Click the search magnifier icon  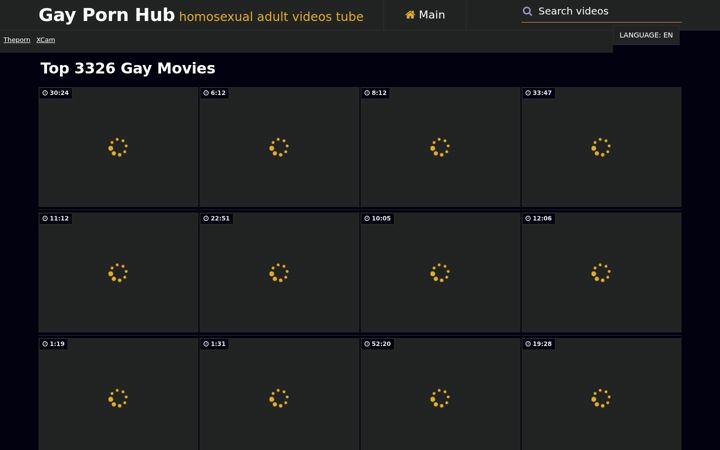click(x=528, y=11)
